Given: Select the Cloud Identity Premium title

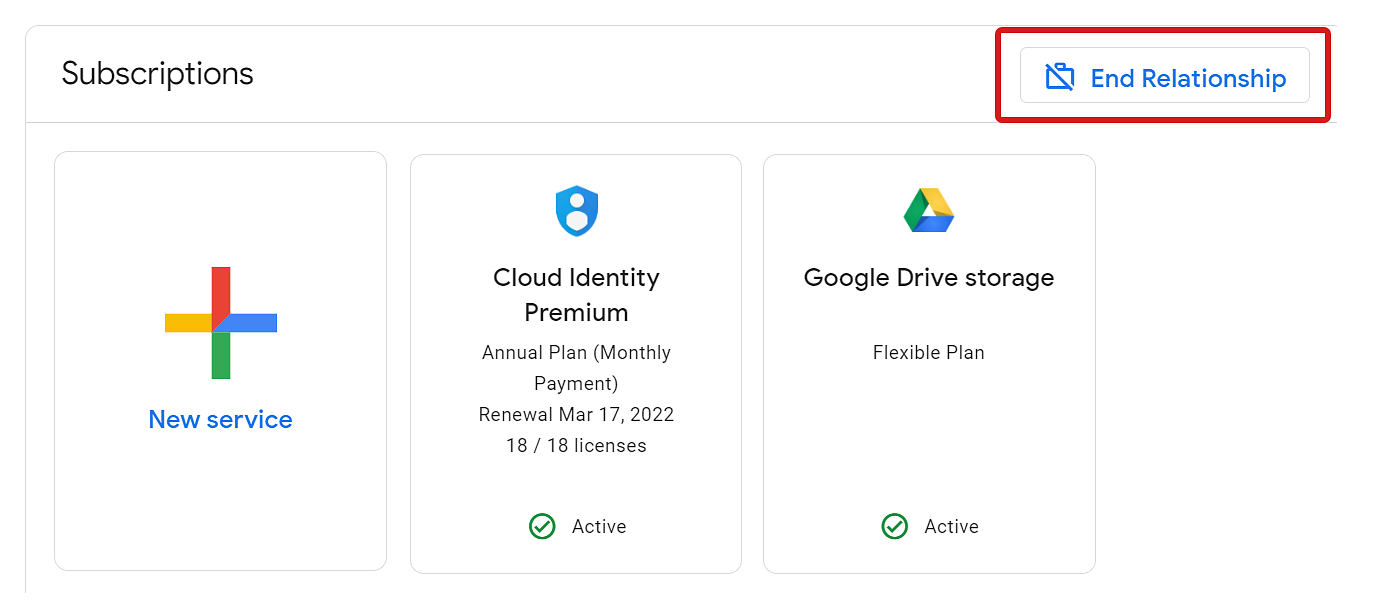Looking at the screenshot, I should coord(576,295).
